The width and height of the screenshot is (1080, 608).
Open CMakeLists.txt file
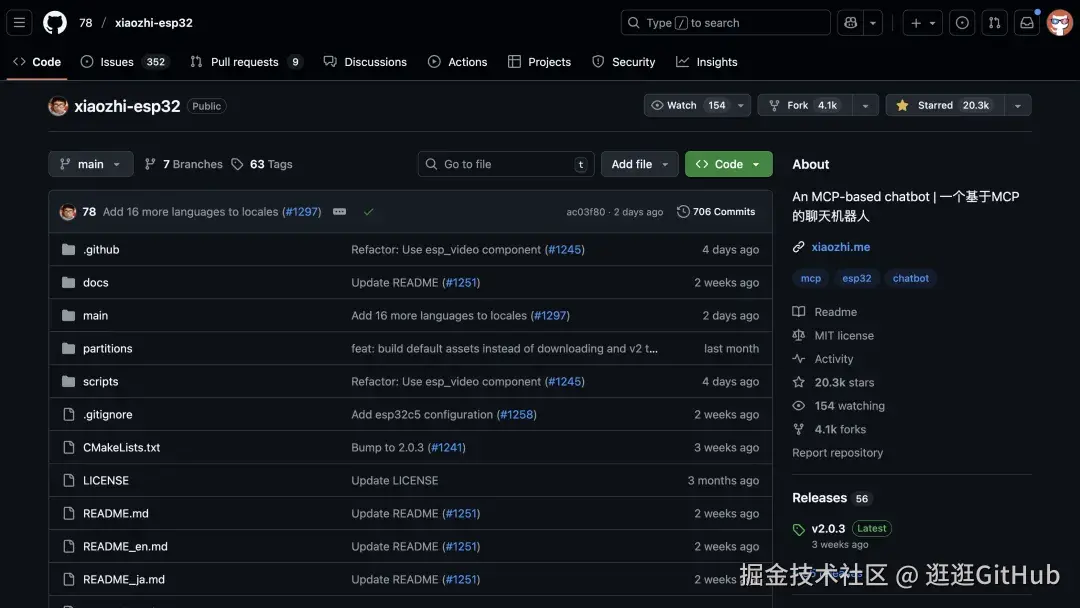[x=121, y=448]
